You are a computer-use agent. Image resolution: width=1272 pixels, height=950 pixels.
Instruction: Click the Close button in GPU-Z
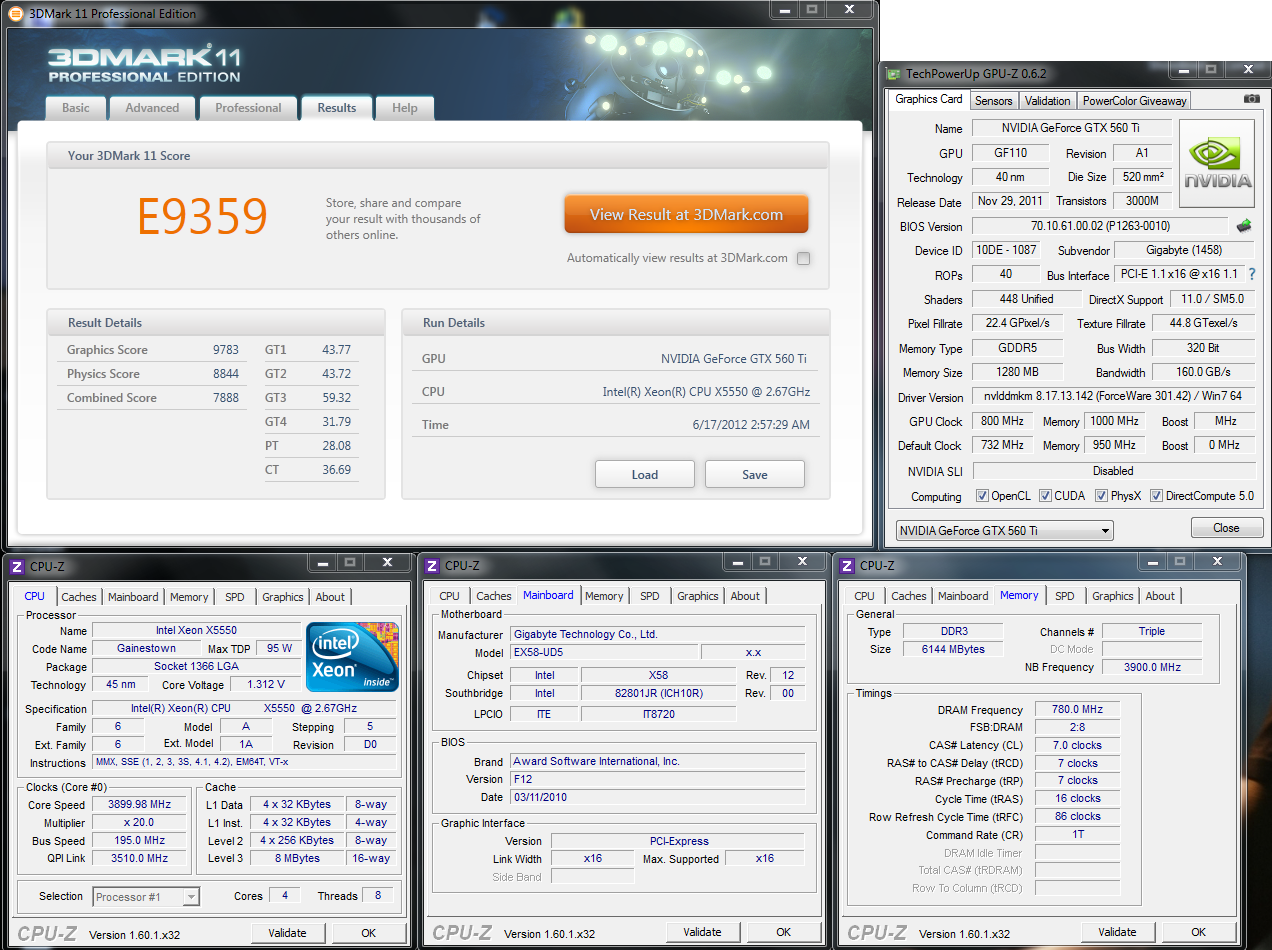tap(1226, 527)
